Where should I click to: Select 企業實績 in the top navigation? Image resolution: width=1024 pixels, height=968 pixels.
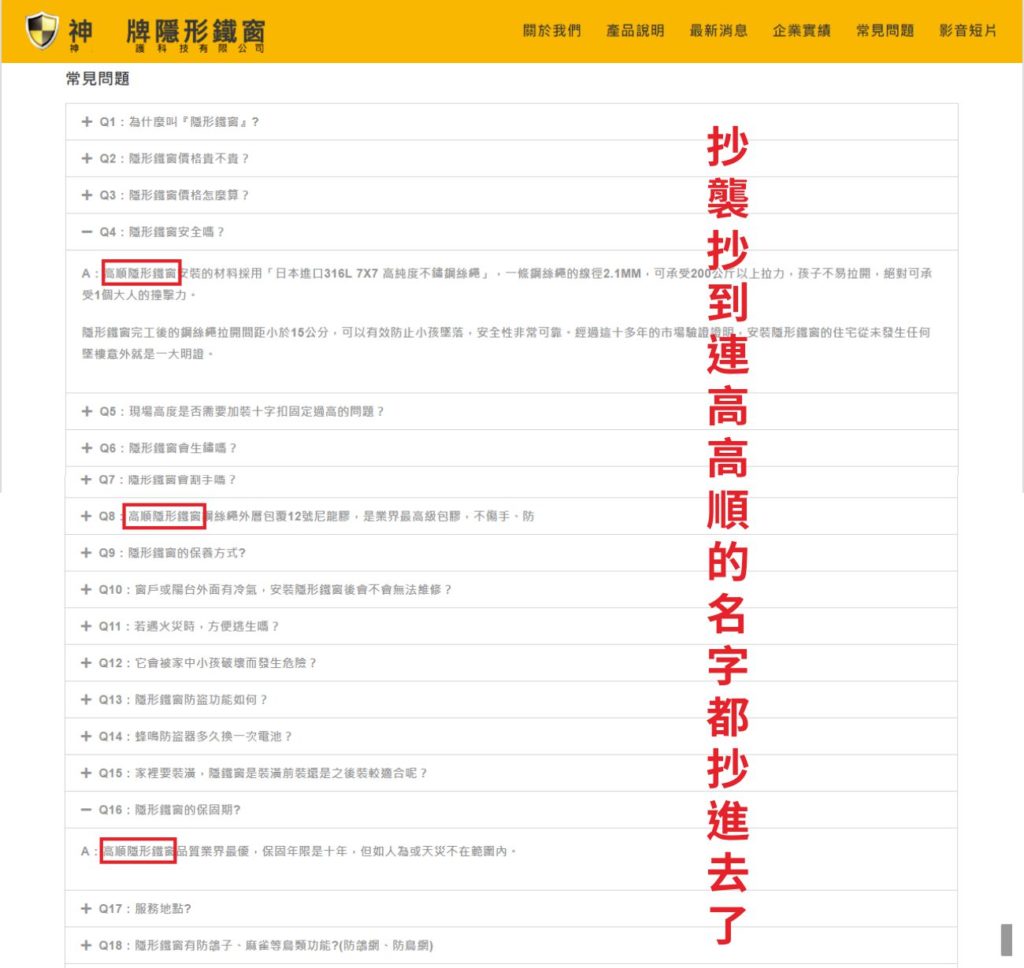pos(801,31)
